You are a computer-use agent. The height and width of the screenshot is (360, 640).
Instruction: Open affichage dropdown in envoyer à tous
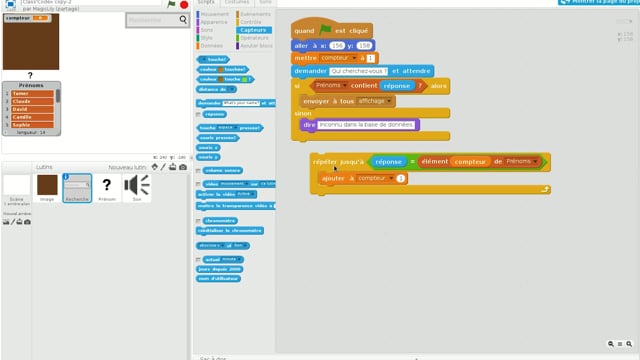[x=389, y=101]
